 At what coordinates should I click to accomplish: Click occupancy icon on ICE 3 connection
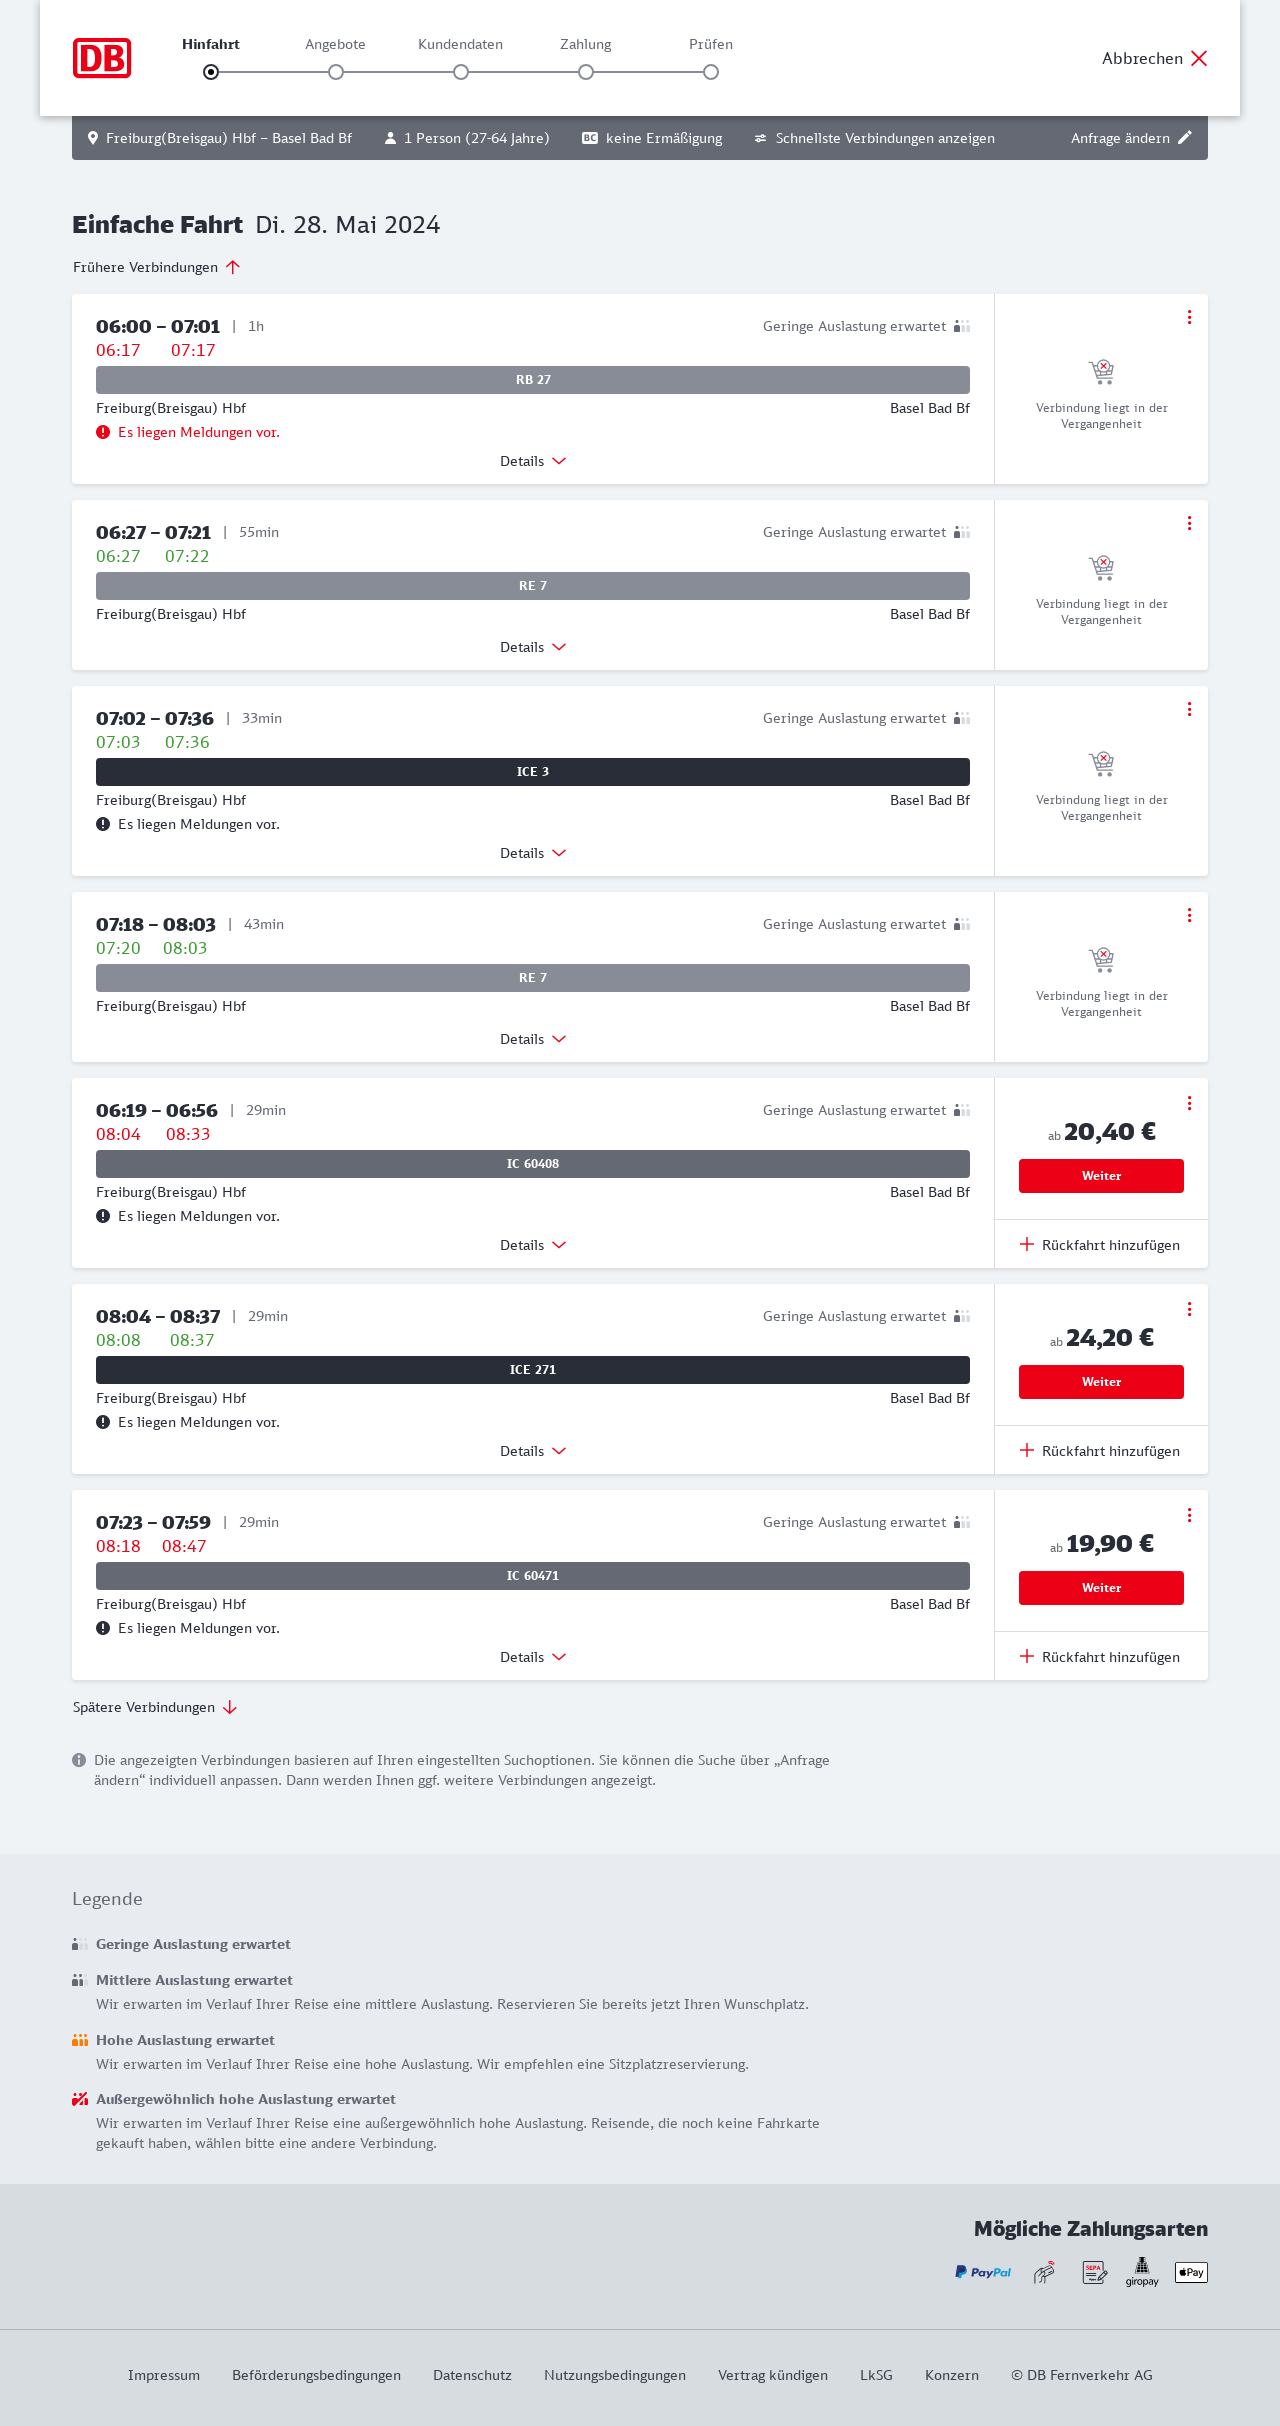962,718
